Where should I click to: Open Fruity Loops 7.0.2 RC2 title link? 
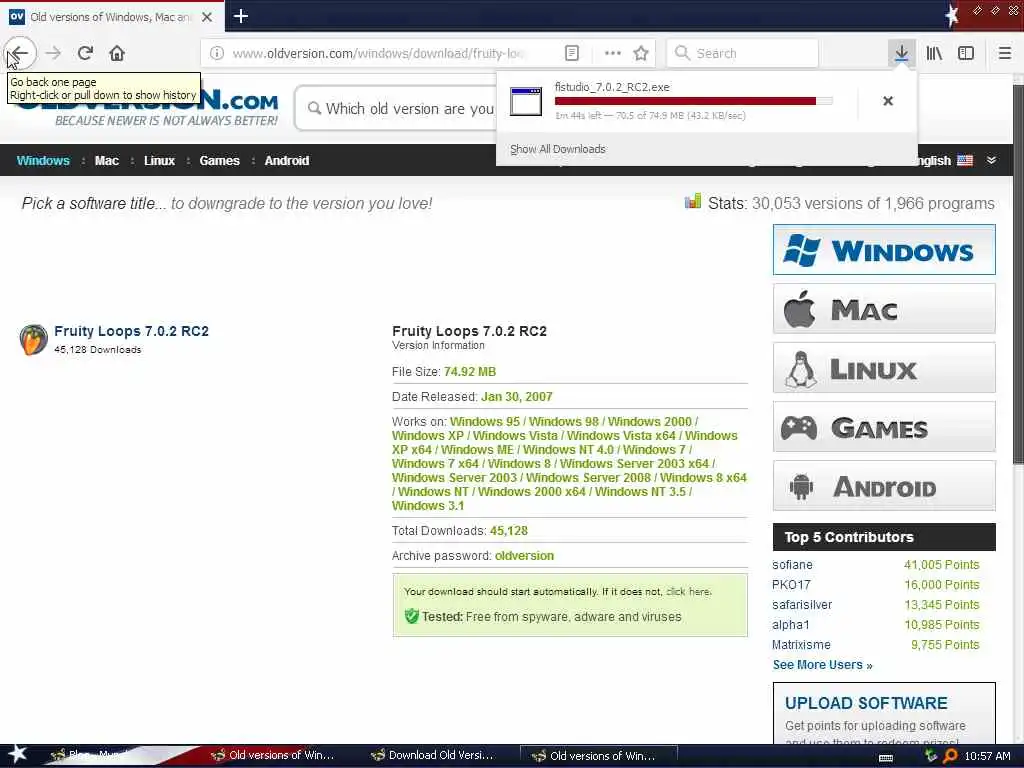131,331
